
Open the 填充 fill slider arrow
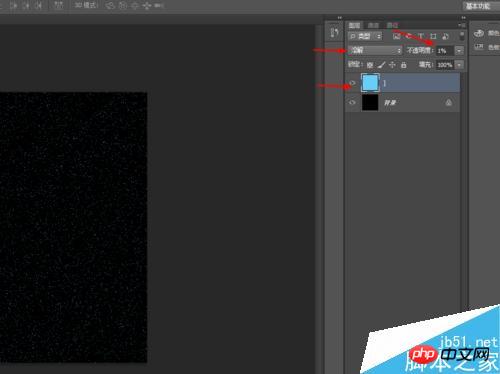(x=459, y=65)
